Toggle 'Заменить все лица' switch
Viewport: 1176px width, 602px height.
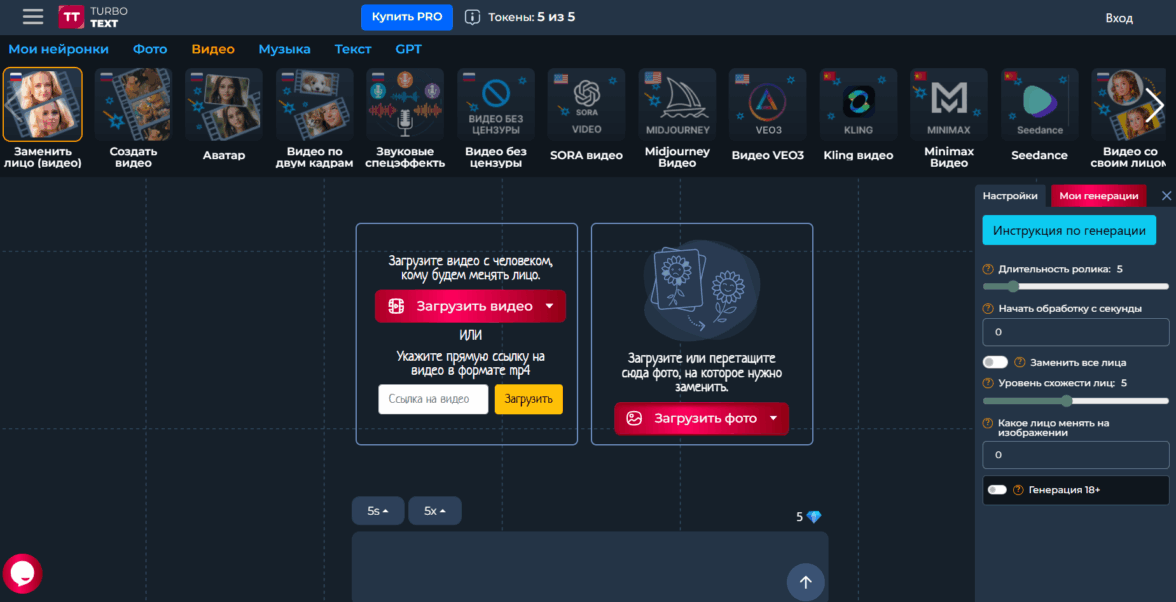click(995, 362)
